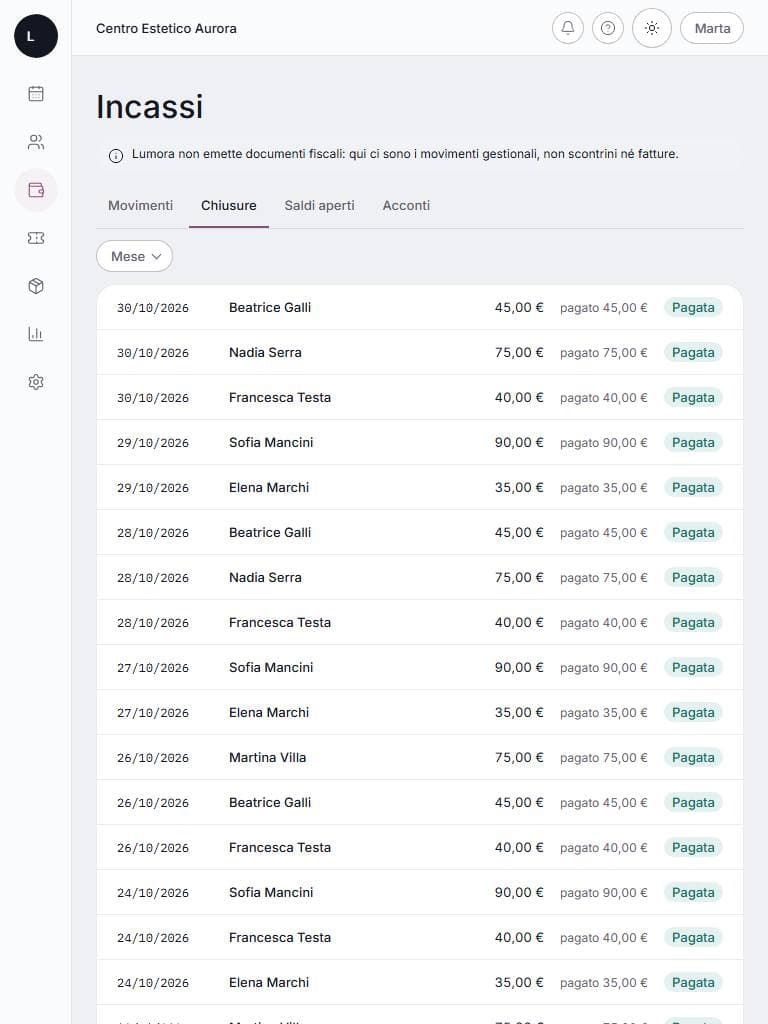Screen dimensions: 768x1024
Task: Switch to the Saldi aperti tab
Action: [x=319, y=206]
